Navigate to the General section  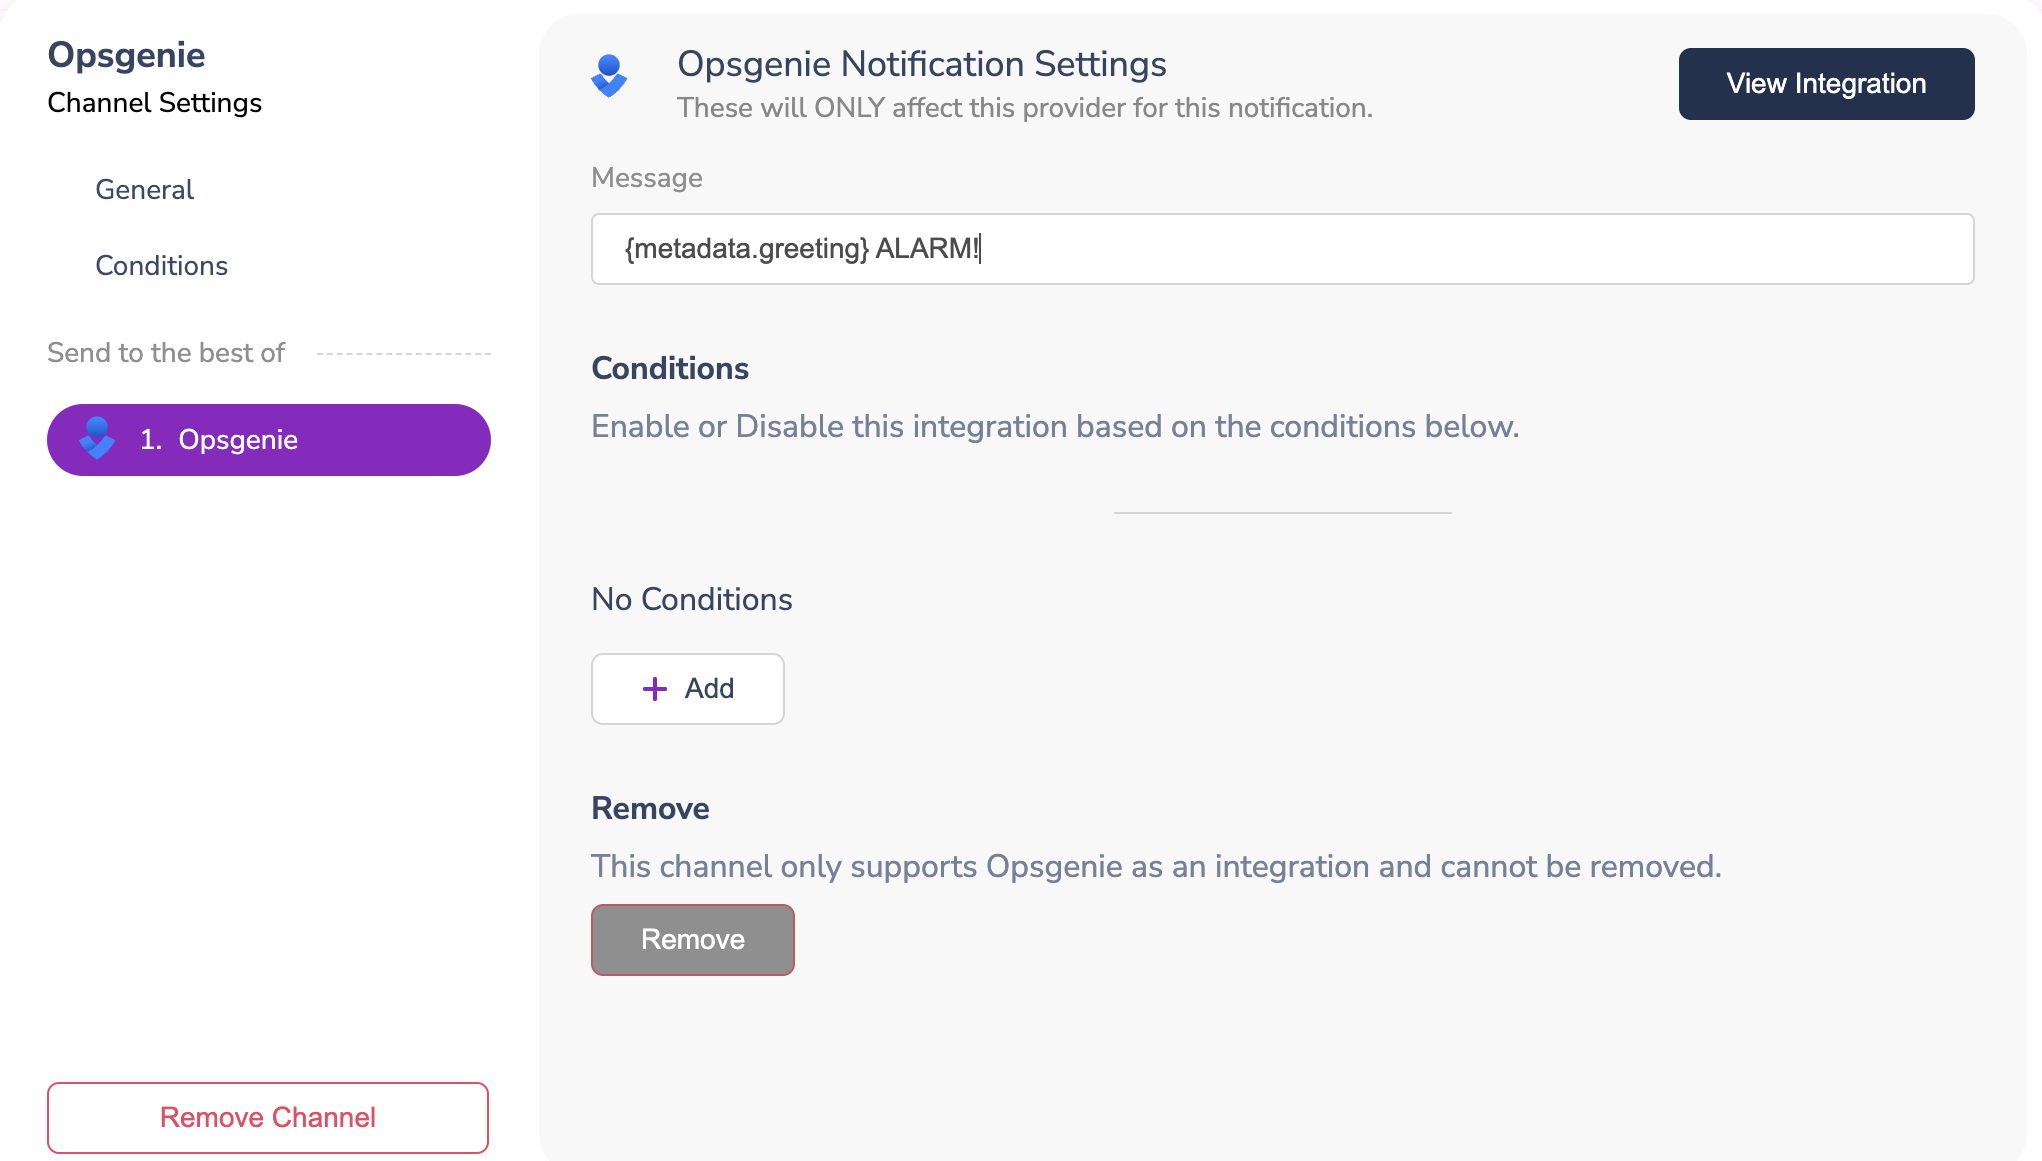[144, 189]
